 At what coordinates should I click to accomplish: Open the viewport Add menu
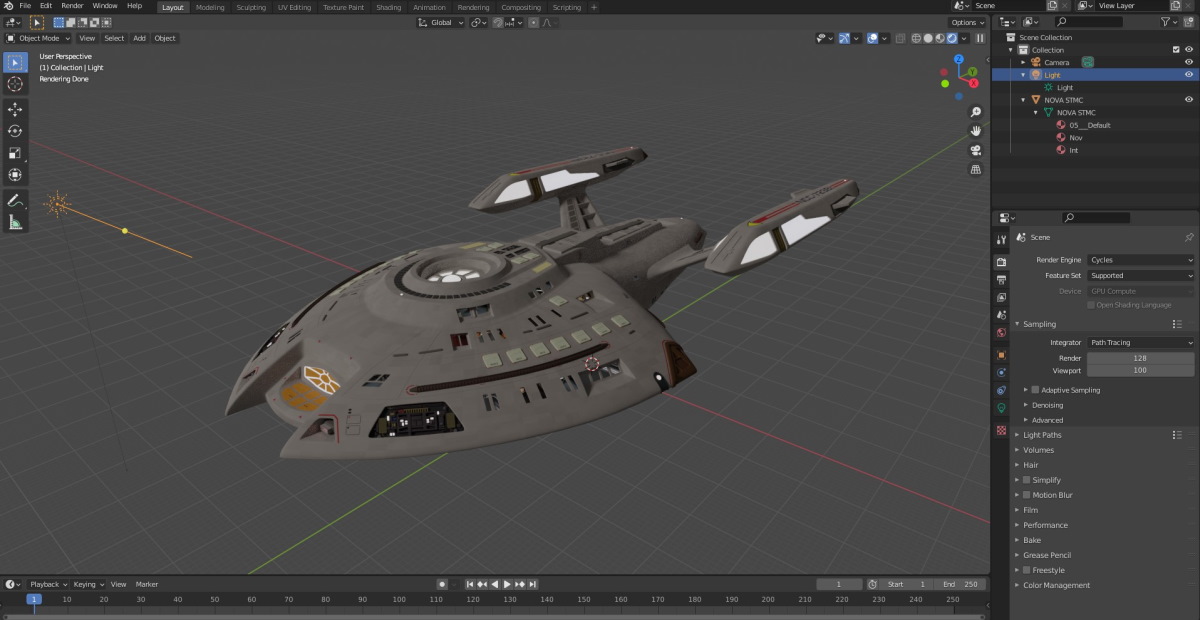[x=139, y=38]
